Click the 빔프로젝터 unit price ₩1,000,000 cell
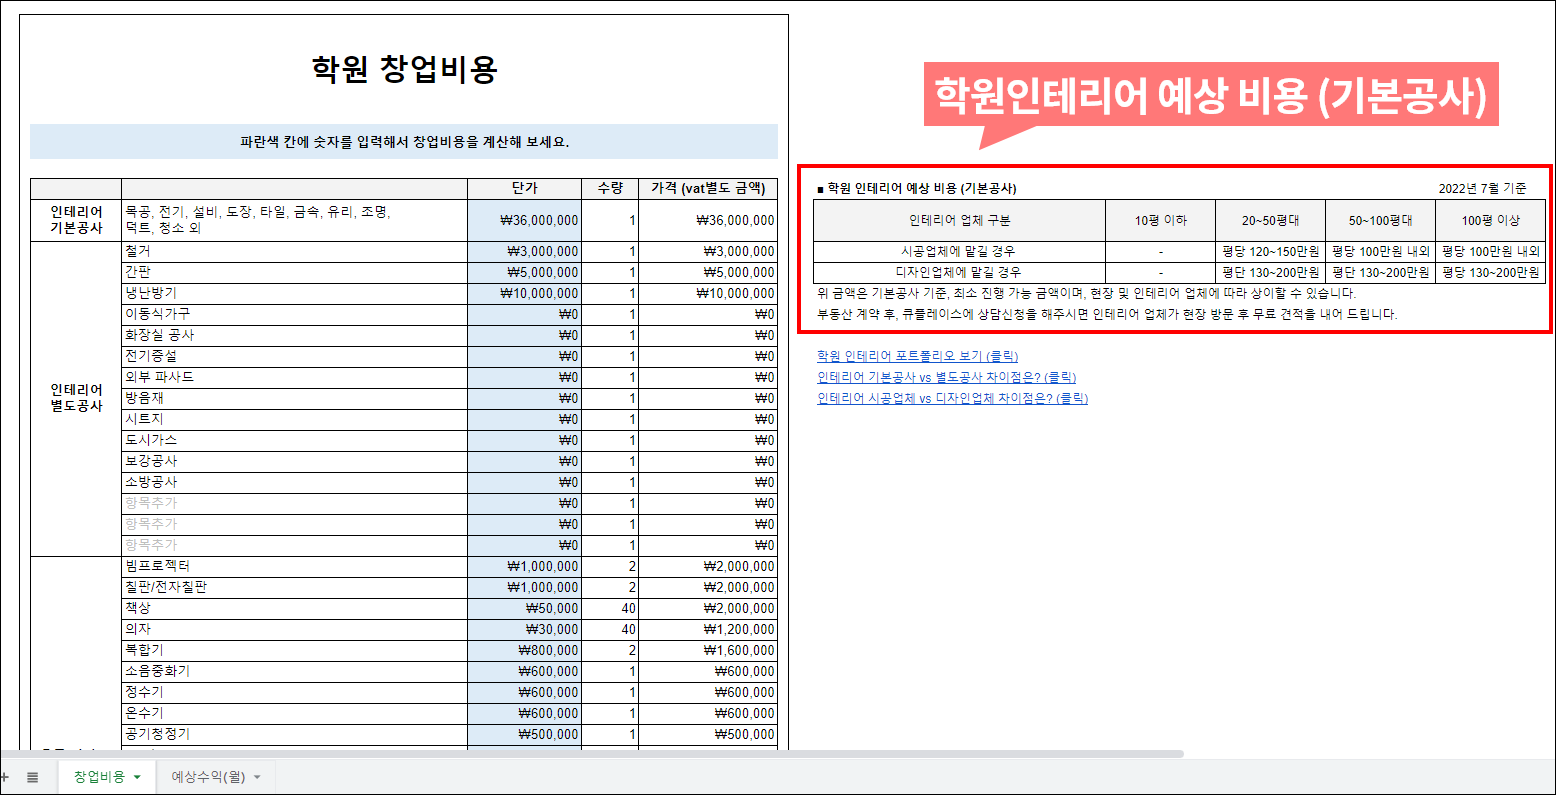 click(x=524, y=567)
